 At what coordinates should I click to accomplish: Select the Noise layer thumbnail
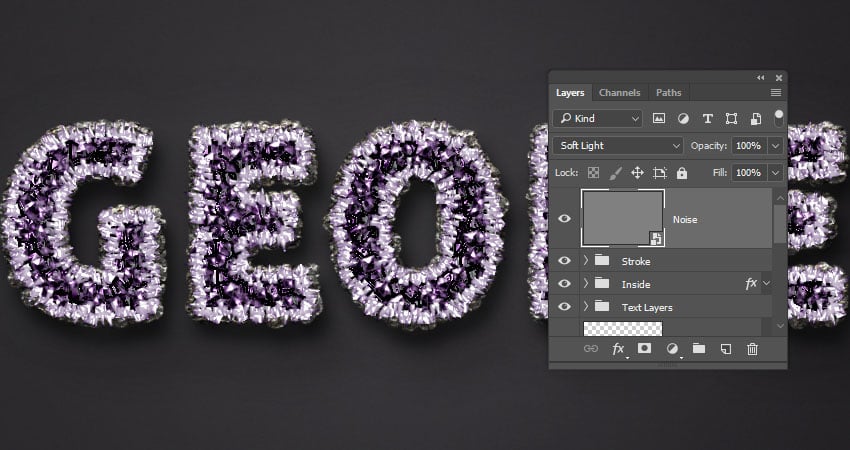[x=623, y=218]
